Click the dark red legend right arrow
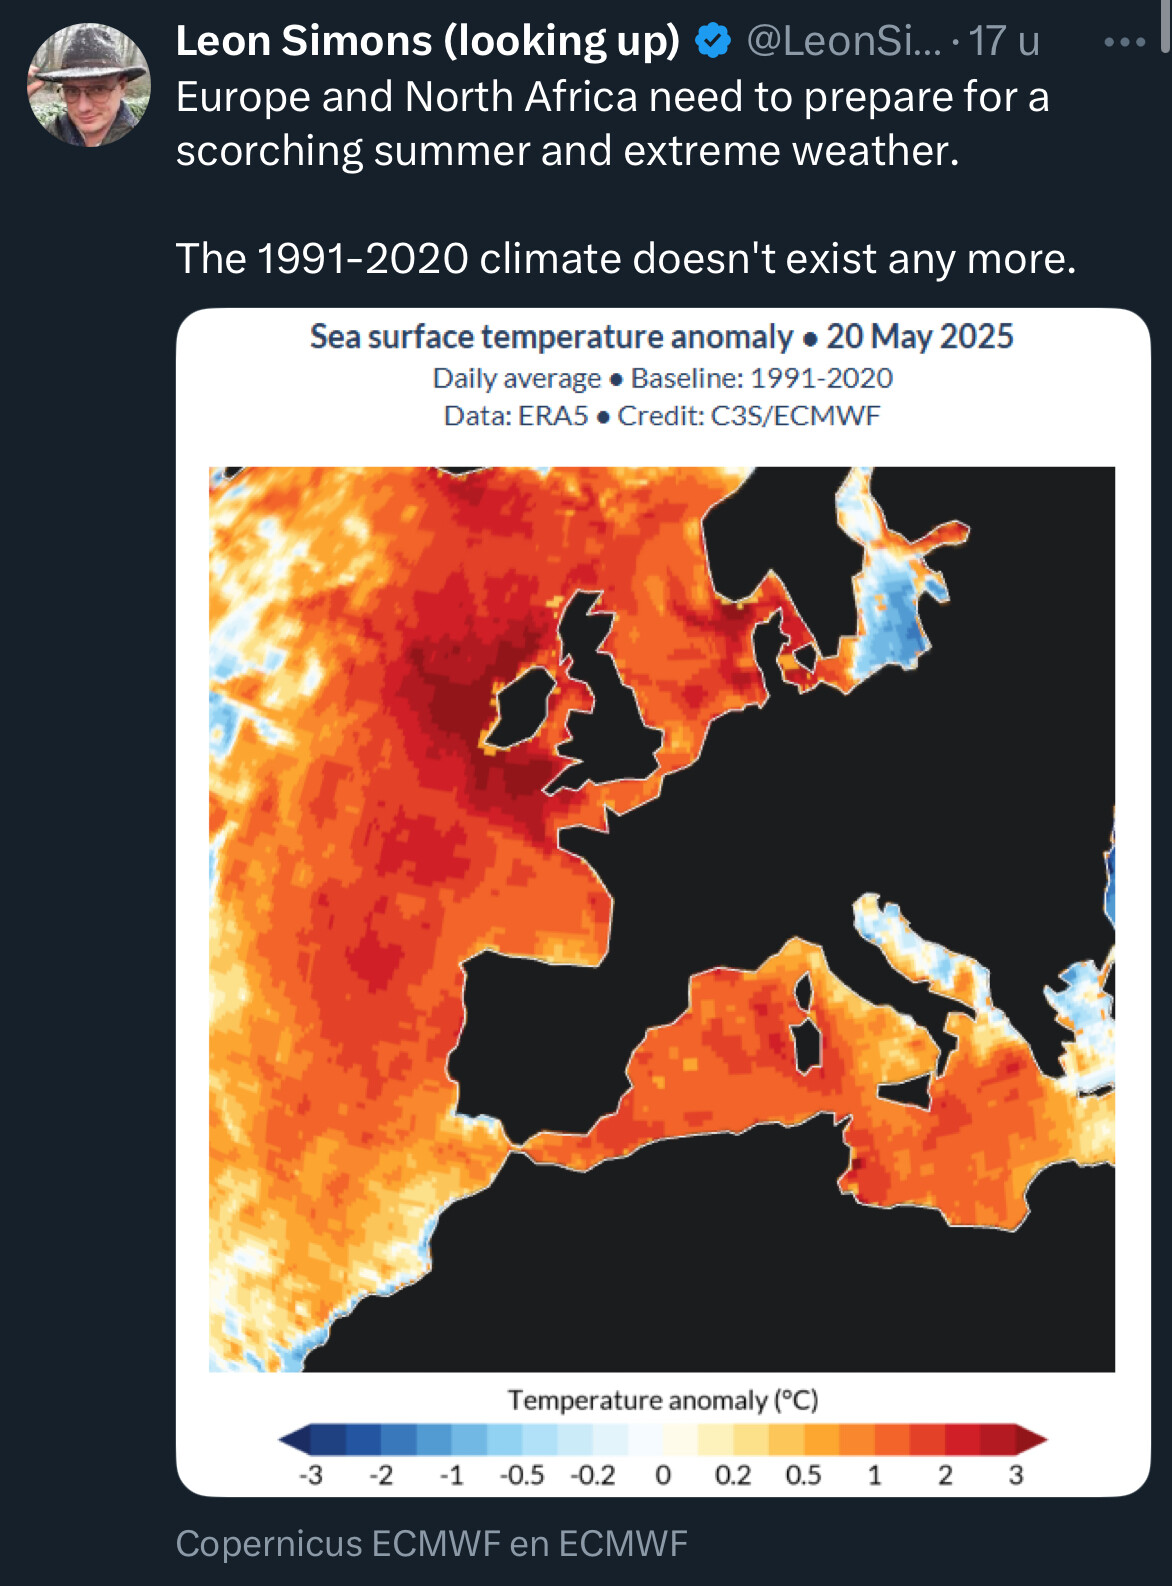1172x1586 pixels. (x=1032, y=1440)
